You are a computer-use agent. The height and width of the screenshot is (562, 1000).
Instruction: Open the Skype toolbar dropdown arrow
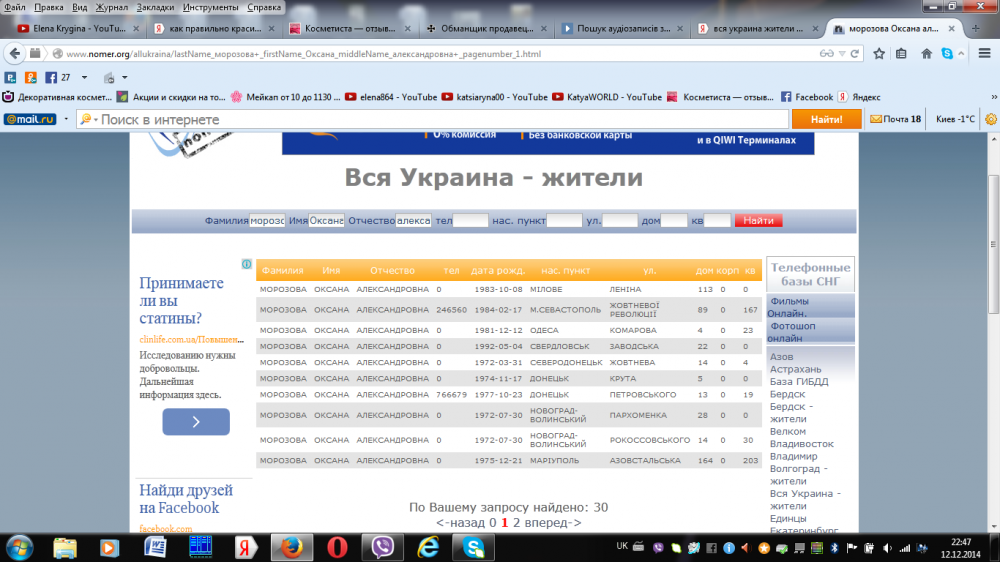pos(960,53)
